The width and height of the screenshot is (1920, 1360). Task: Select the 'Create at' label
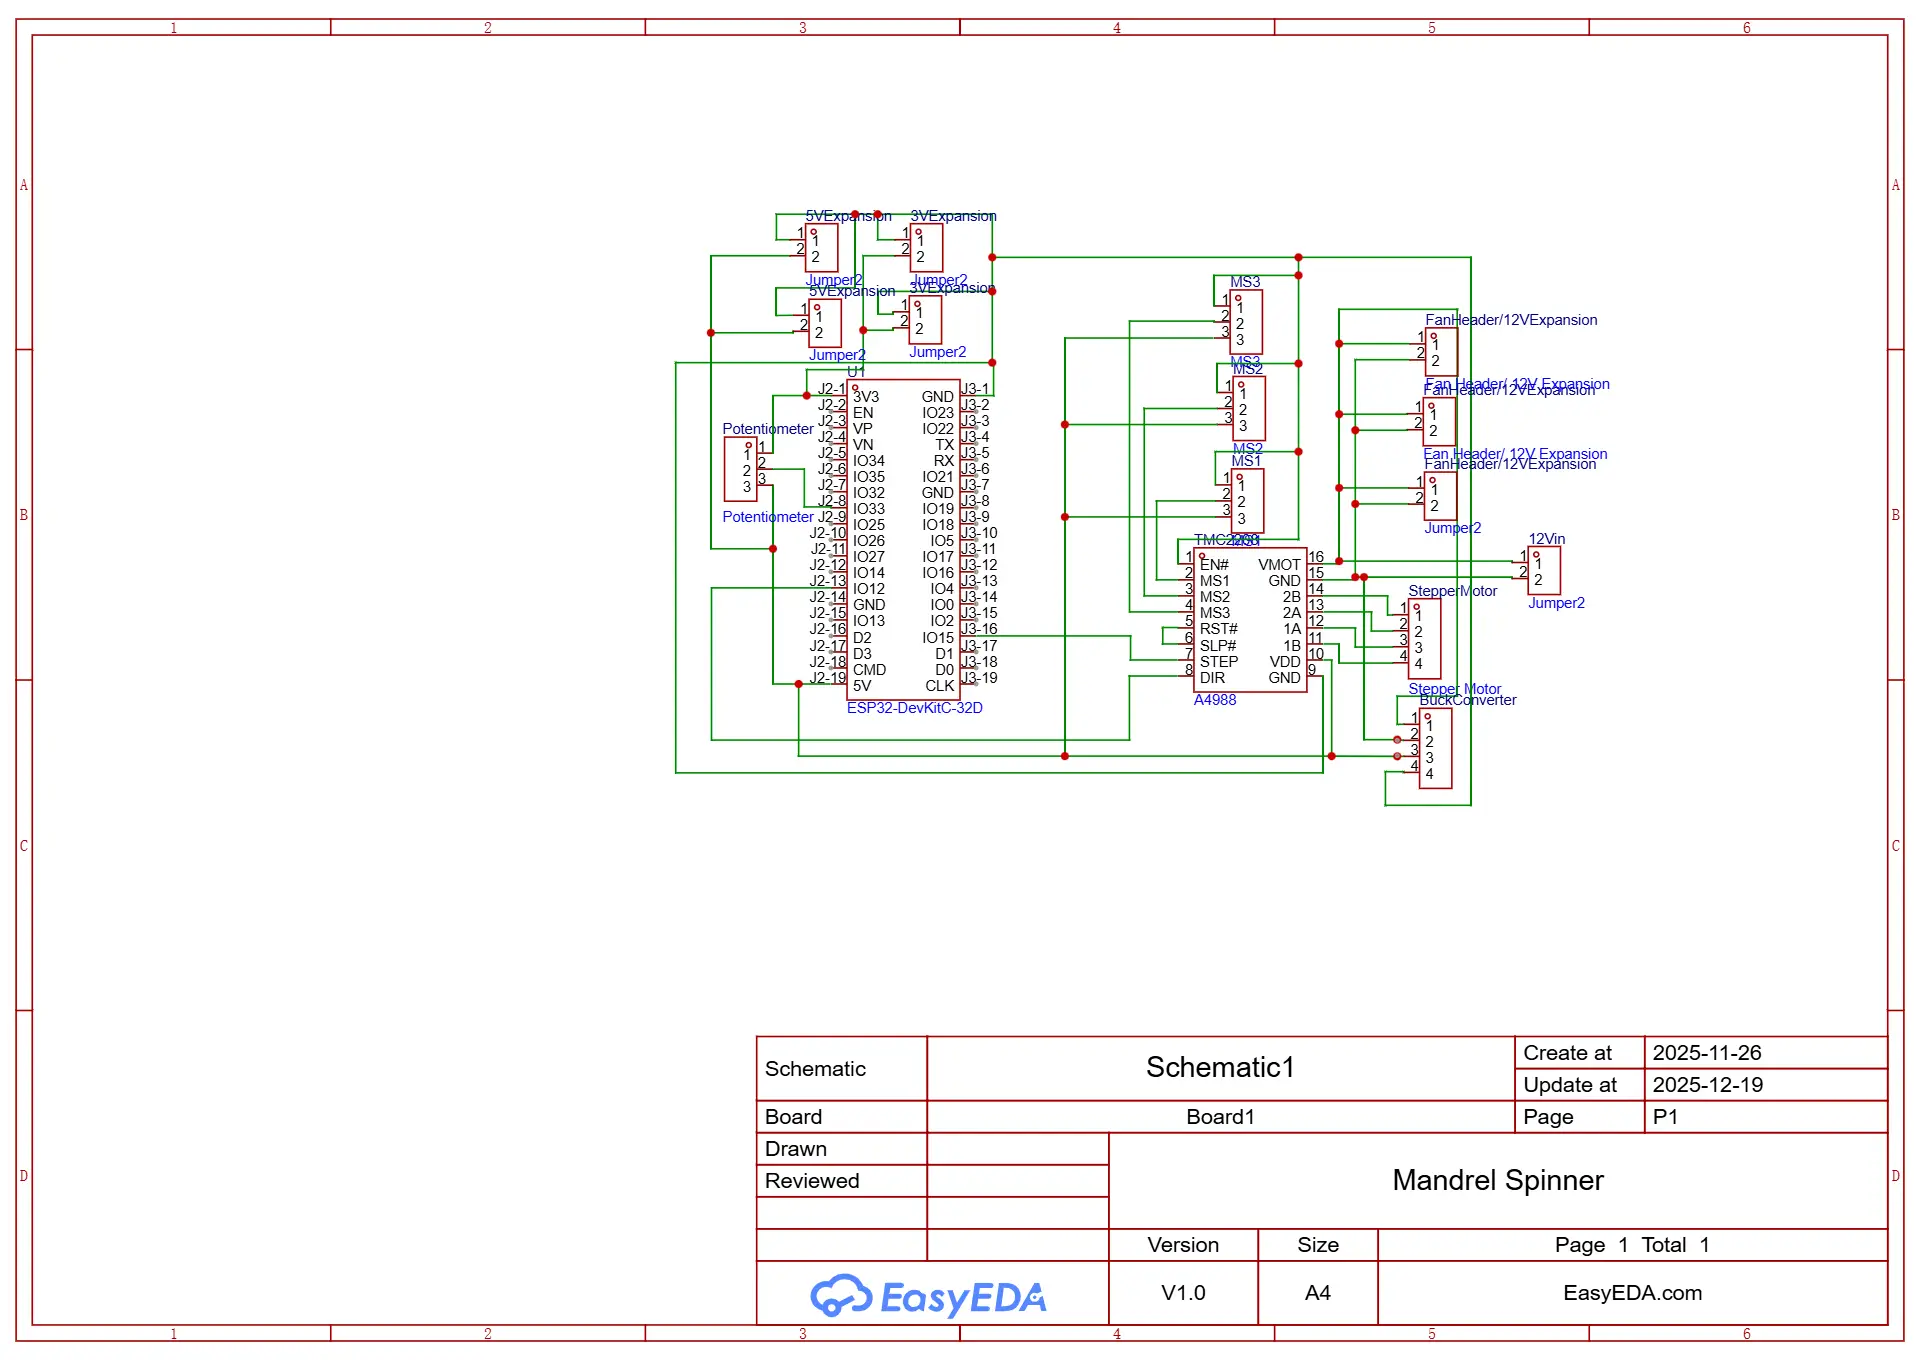click(1567, 1053)
